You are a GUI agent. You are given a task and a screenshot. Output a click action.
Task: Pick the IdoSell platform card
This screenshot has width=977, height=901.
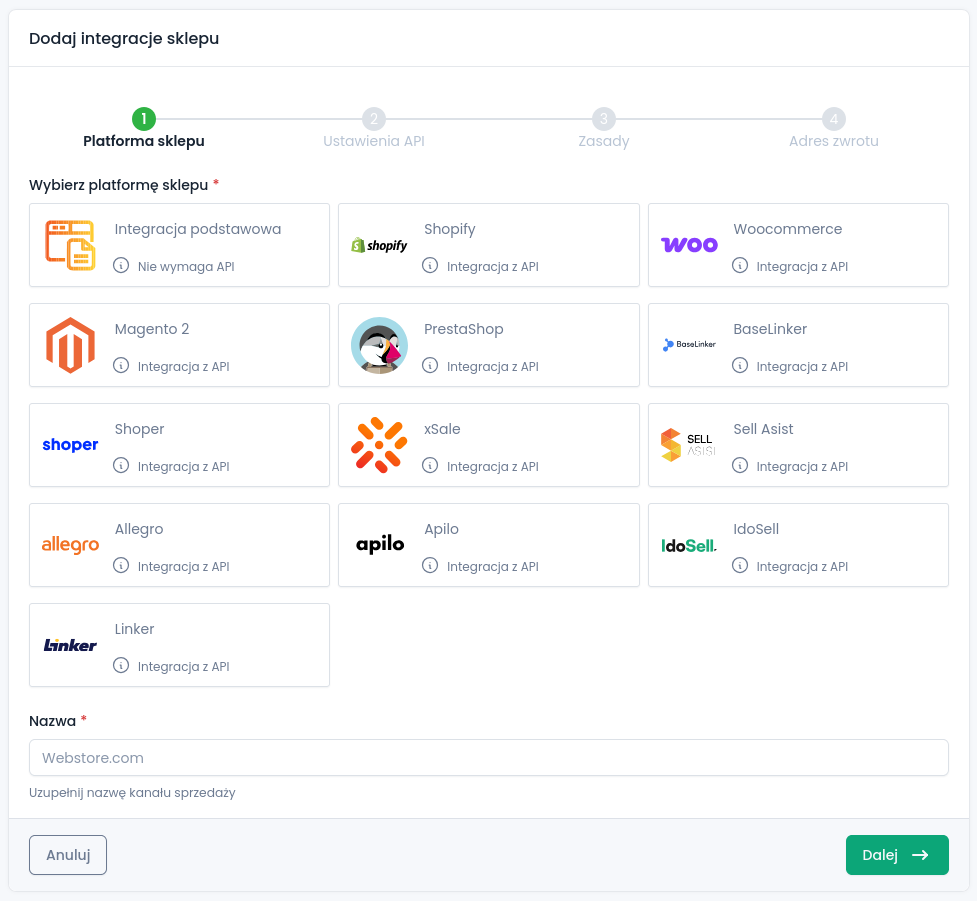pos(798,545)
